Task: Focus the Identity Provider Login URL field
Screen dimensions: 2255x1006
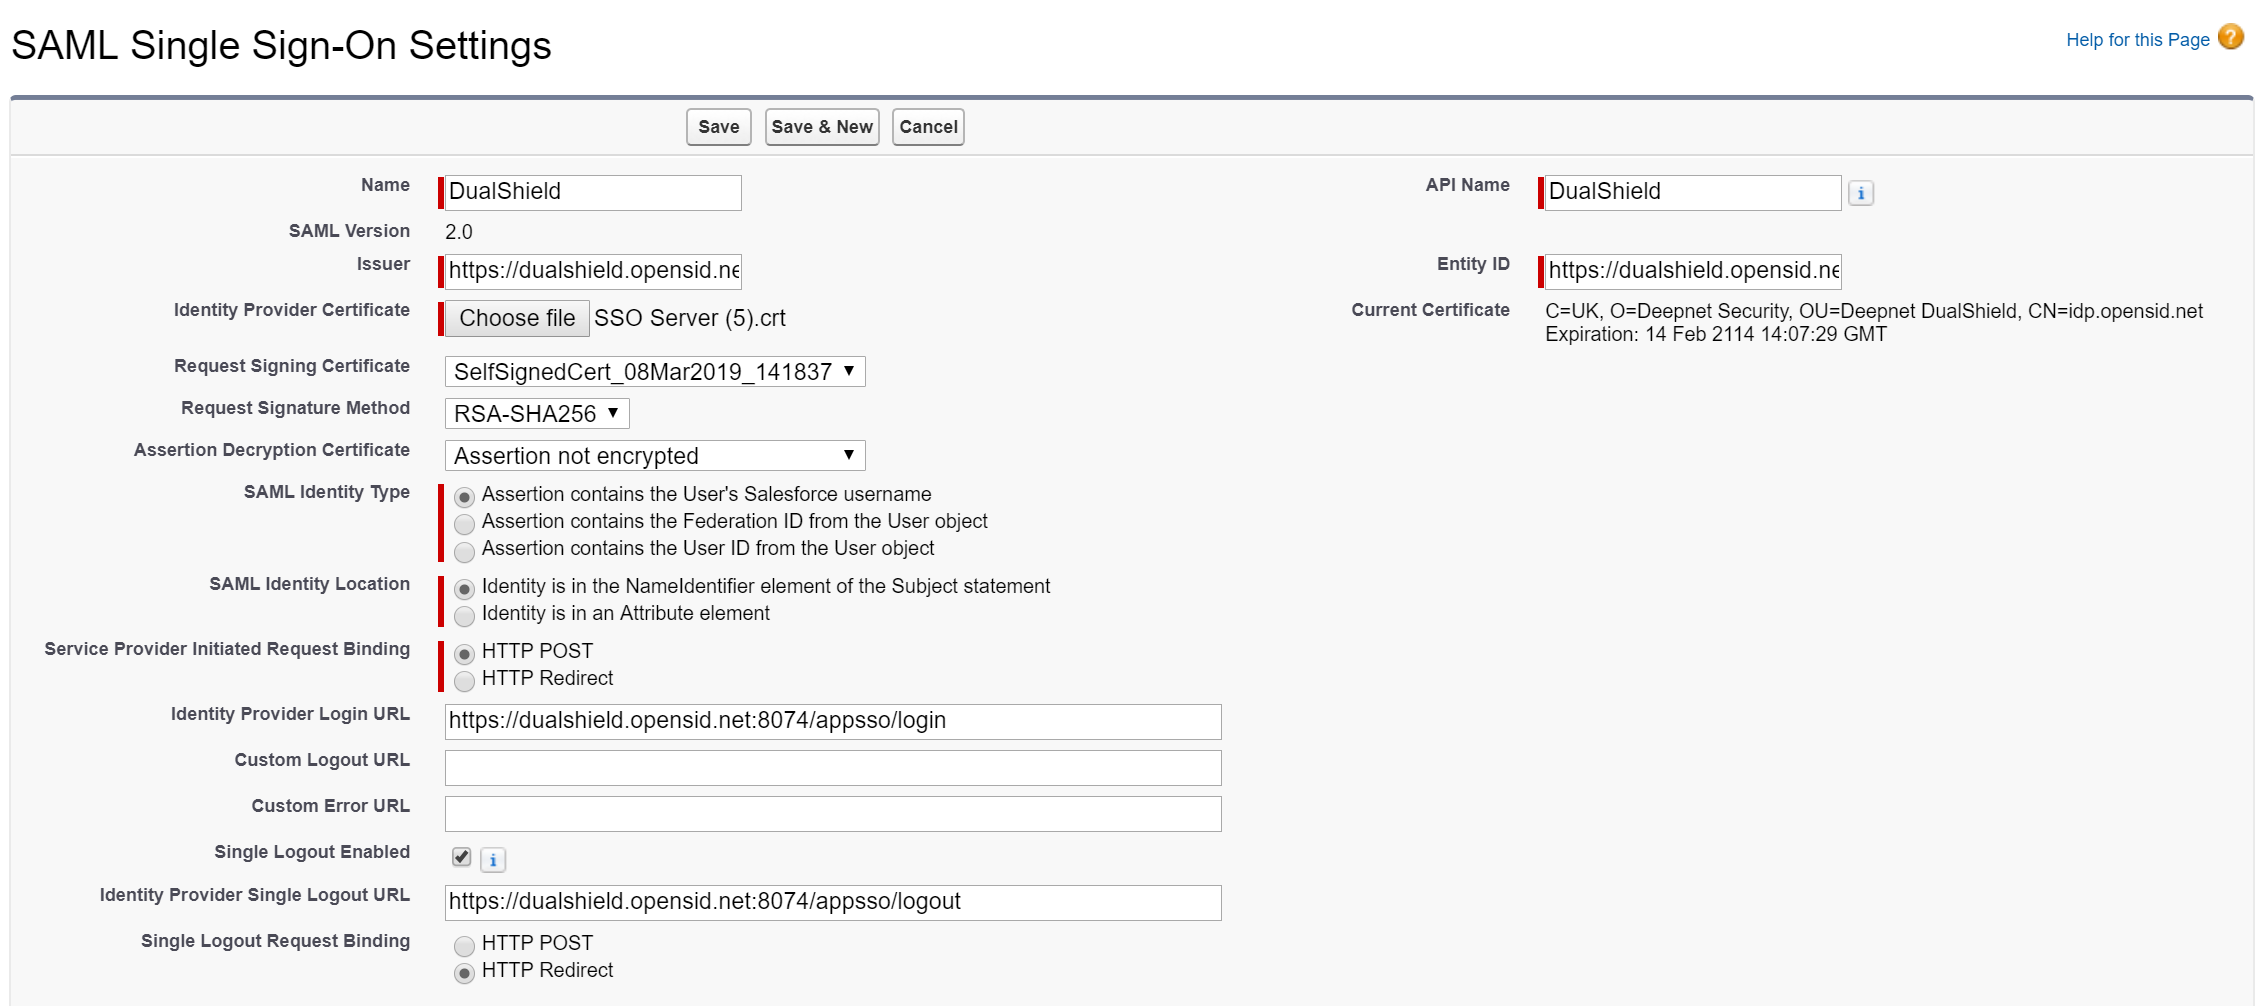Action: pos(833,722)
